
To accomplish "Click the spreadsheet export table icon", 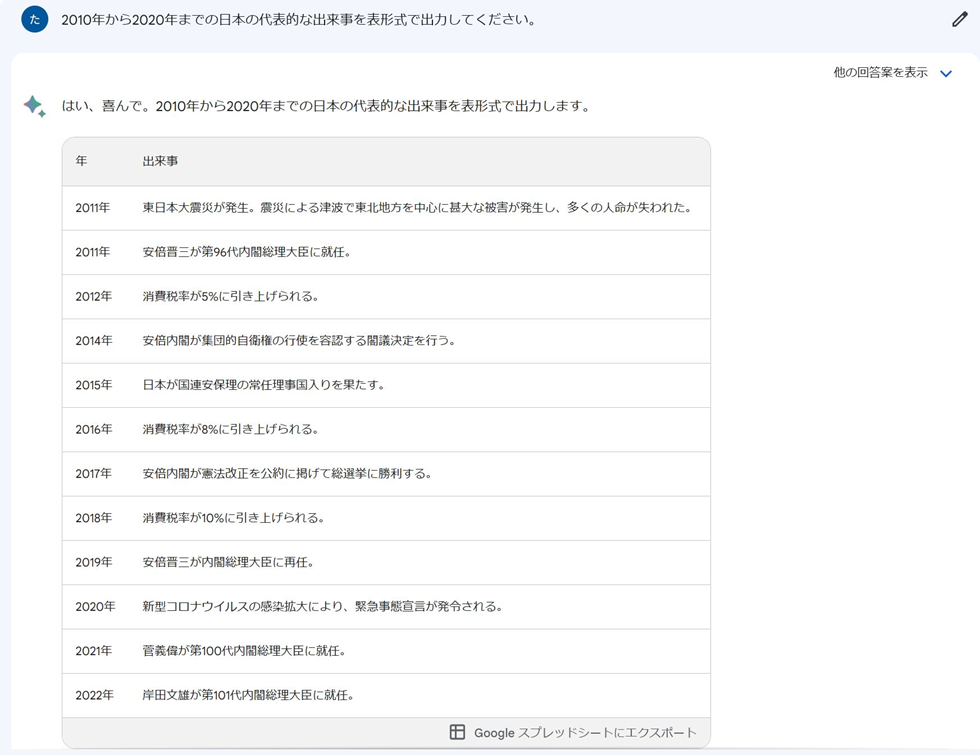I will tap(458, 732).
